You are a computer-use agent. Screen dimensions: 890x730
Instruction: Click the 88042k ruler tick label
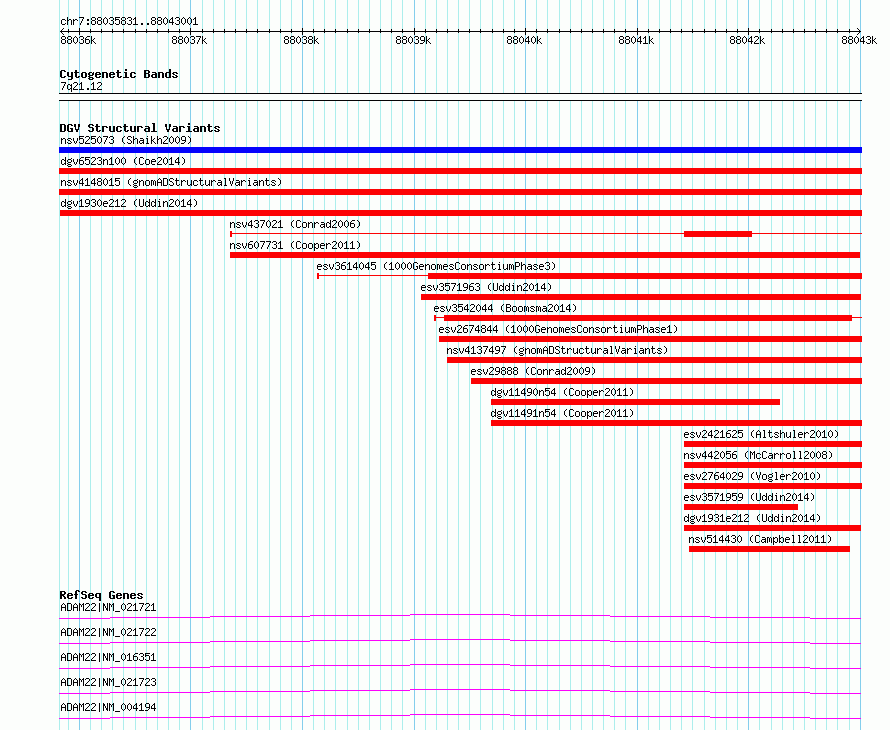pos(747,40)
